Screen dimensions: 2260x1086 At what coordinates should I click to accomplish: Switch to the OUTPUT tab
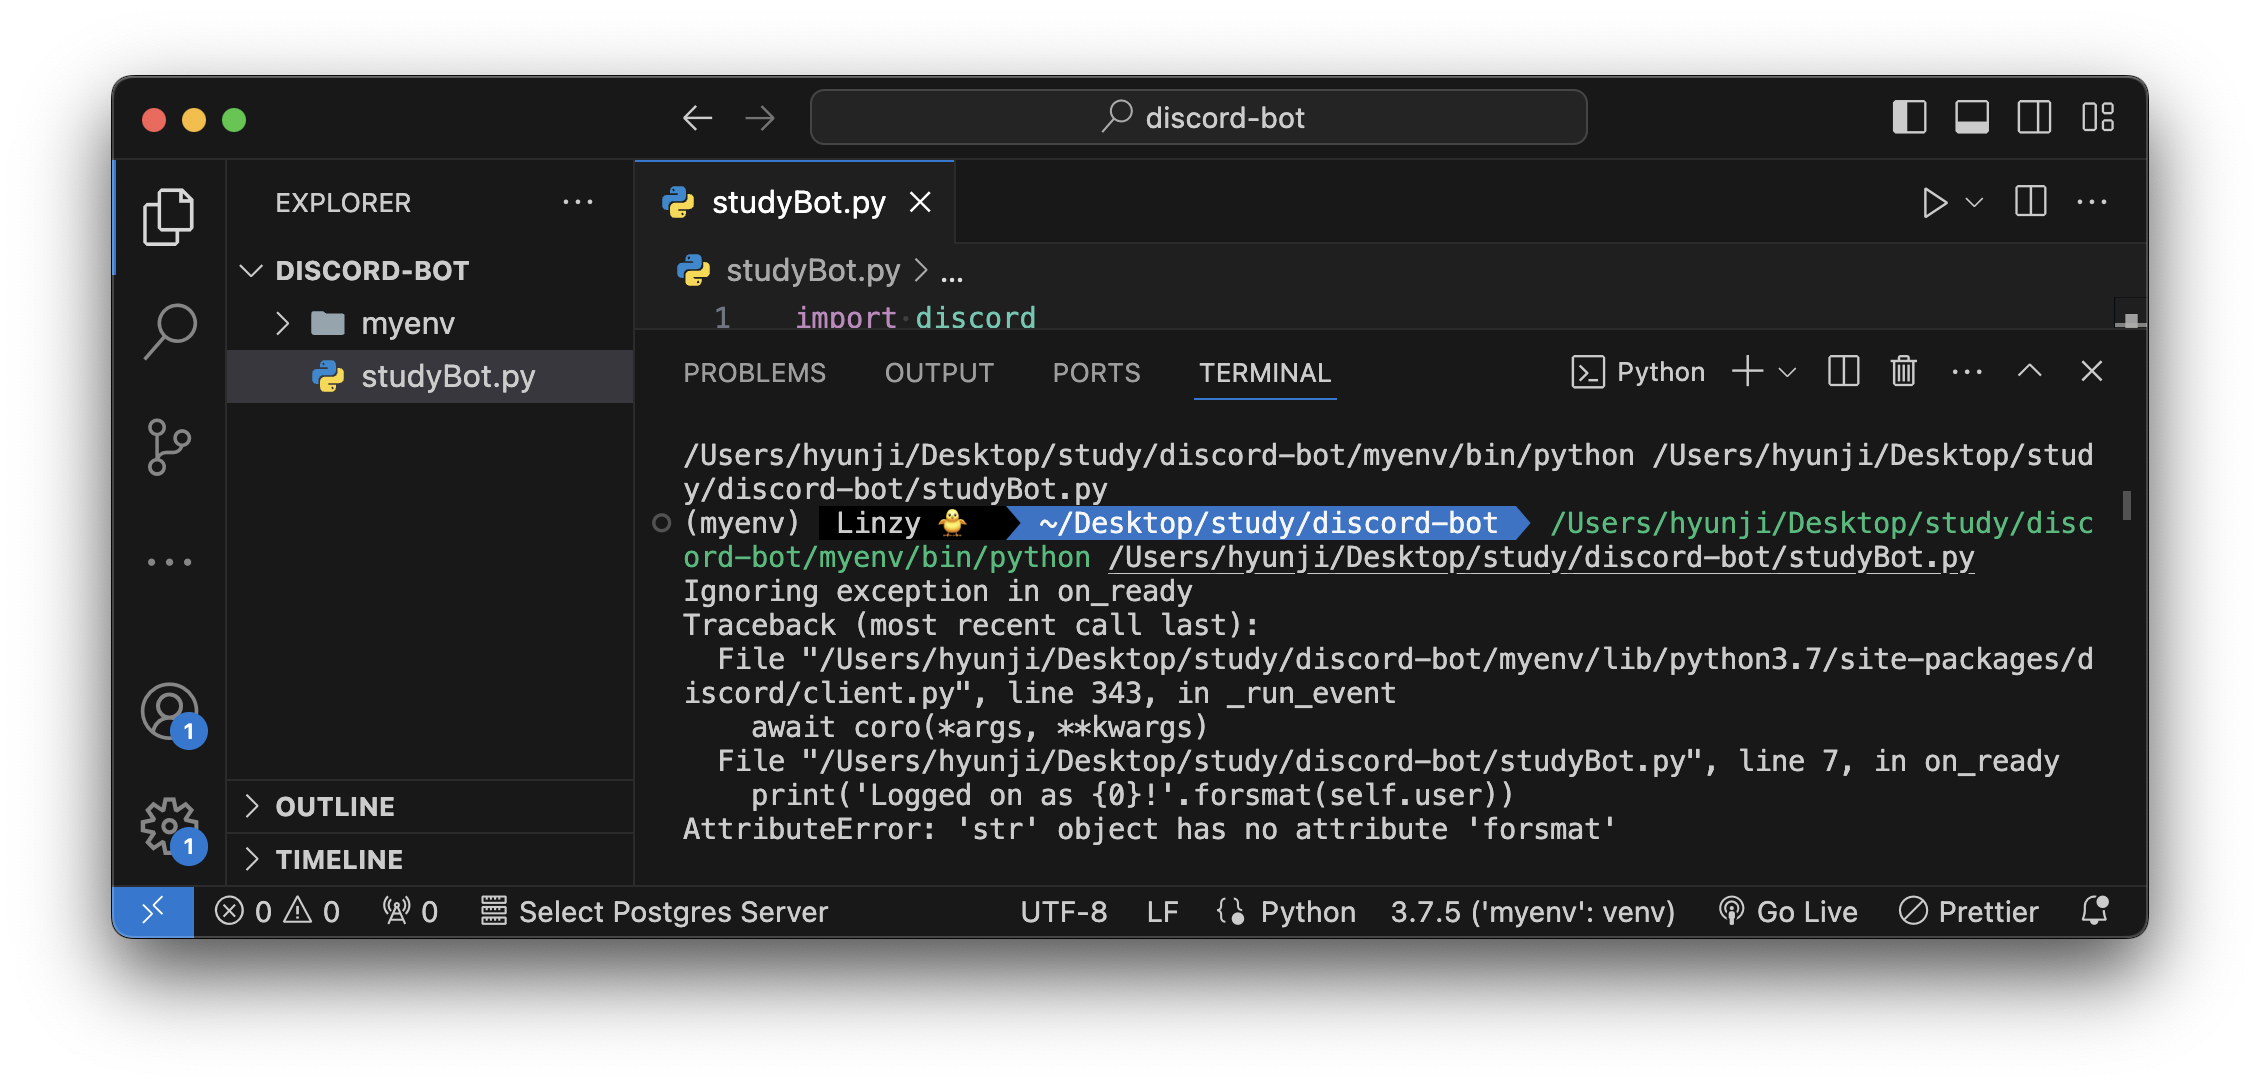point(939,373)
